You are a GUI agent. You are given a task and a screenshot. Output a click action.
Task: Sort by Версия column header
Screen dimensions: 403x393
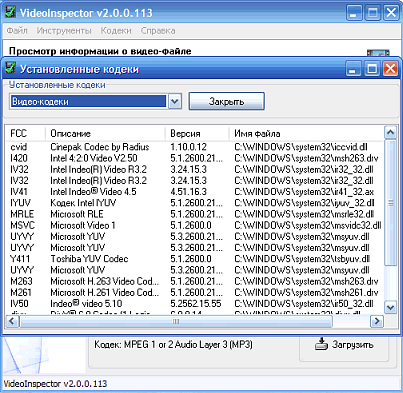click(197, 134)
